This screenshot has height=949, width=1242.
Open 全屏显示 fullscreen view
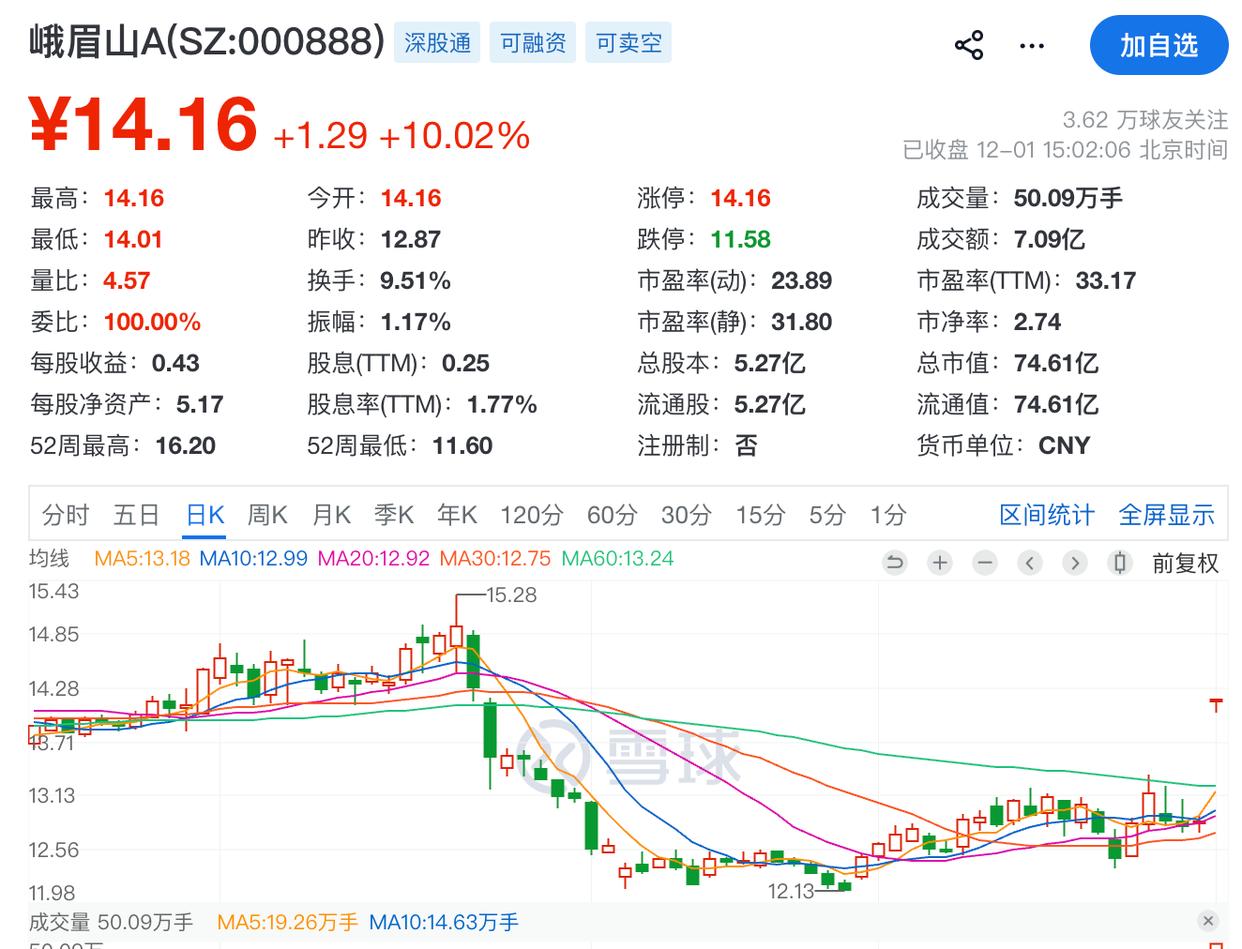[x=1166, y=515]
